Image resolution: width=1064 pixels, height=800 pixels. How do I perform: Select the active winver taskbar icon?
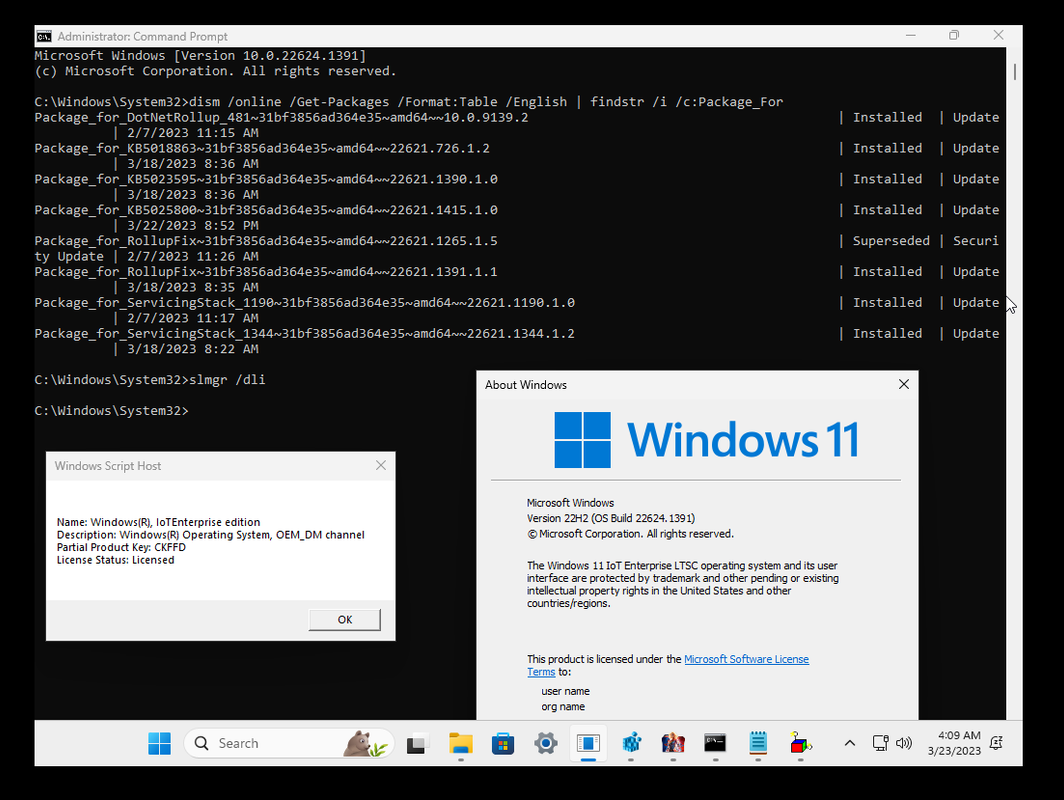click(588, 744)
